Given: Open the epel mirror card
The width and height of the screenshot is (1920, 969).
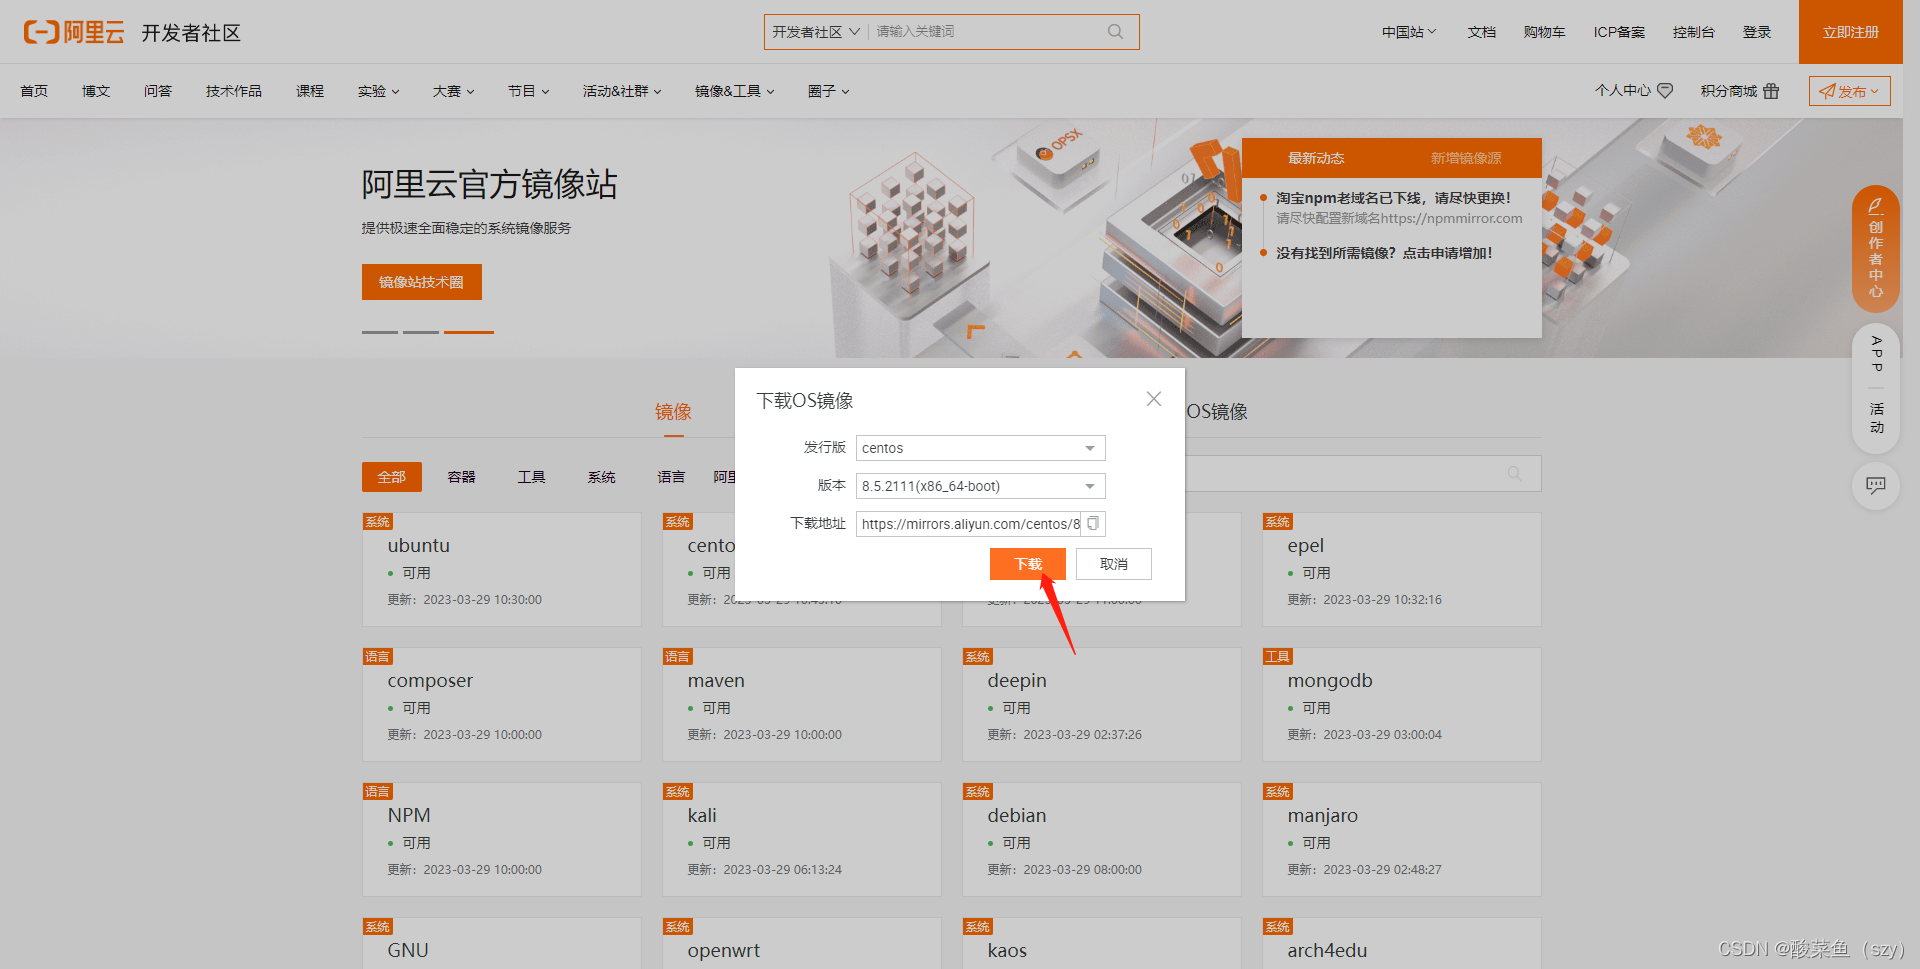Looking at the screenshot, I should [1402, 570].
